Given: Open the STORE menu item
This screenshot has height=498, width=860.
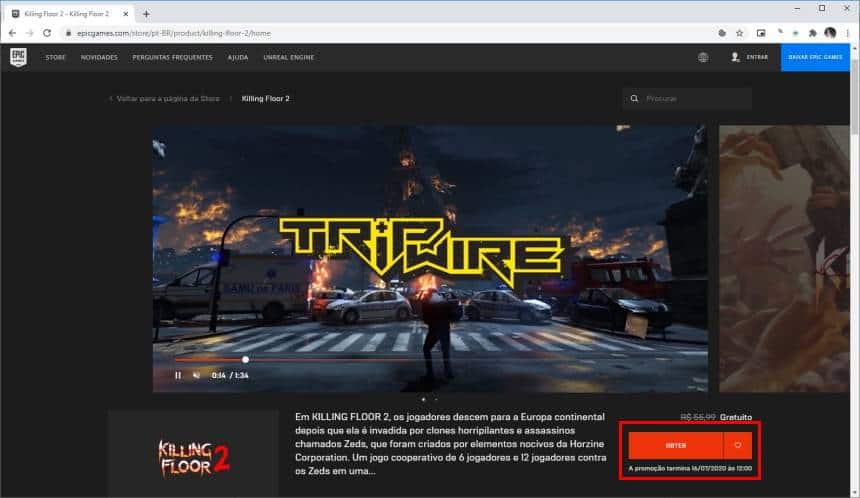Looking at the screenshot, I should click(55, 58).
